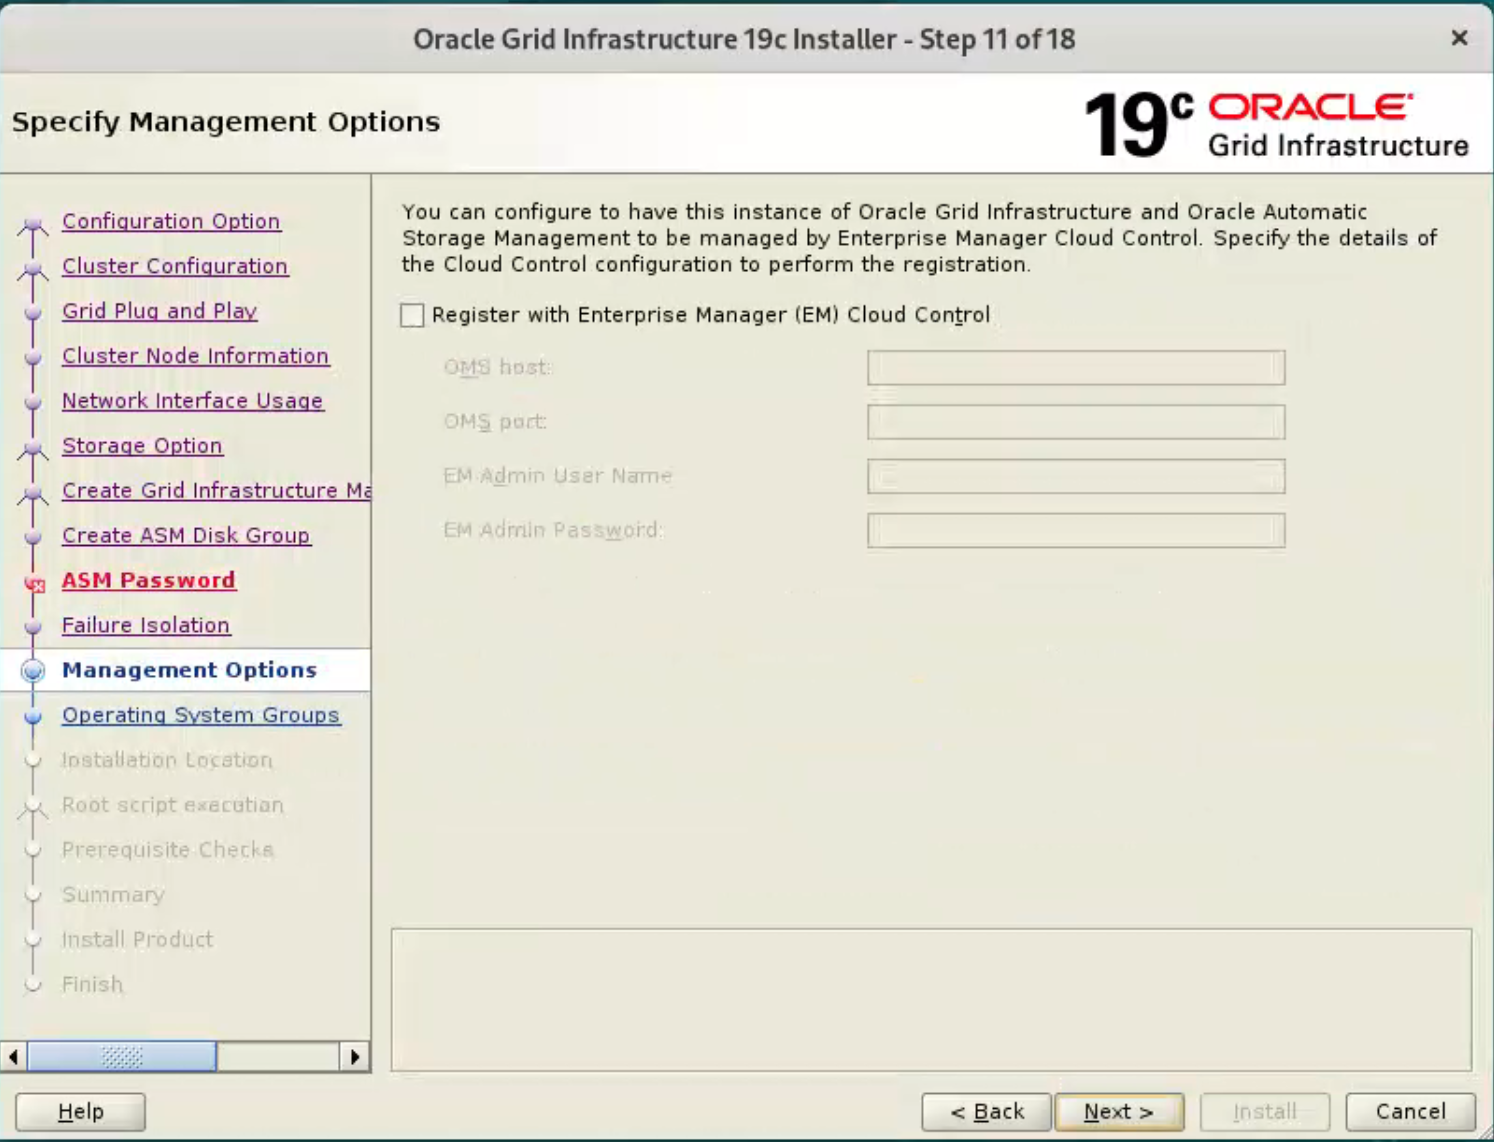Jump to Cluster Node Information step
This screenshot has width=1494, height=1142.
[x=195, y=356]
